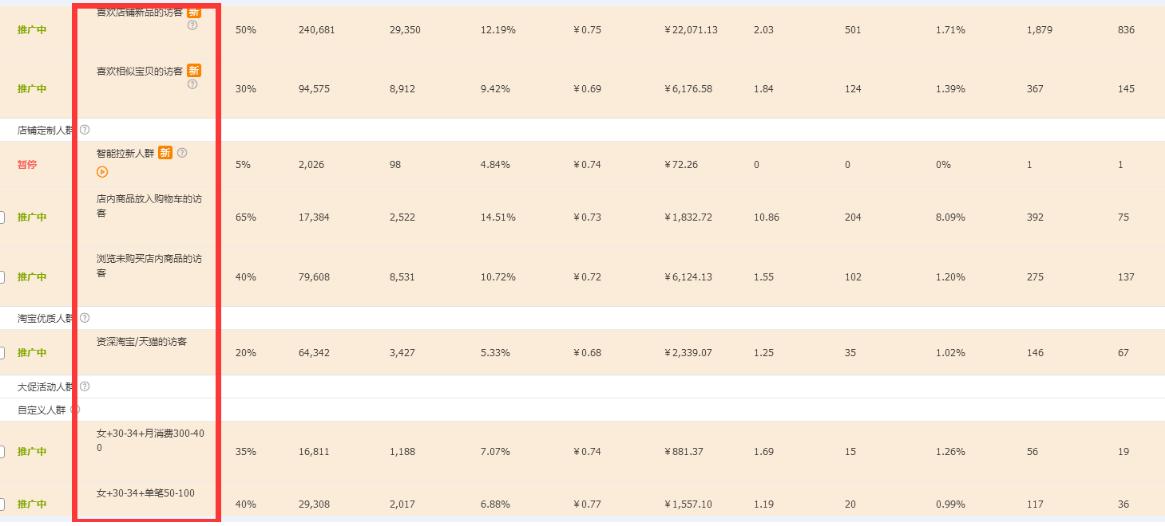Click help icon next to 店铺定制人群
1165x526 pixels.
84,130
